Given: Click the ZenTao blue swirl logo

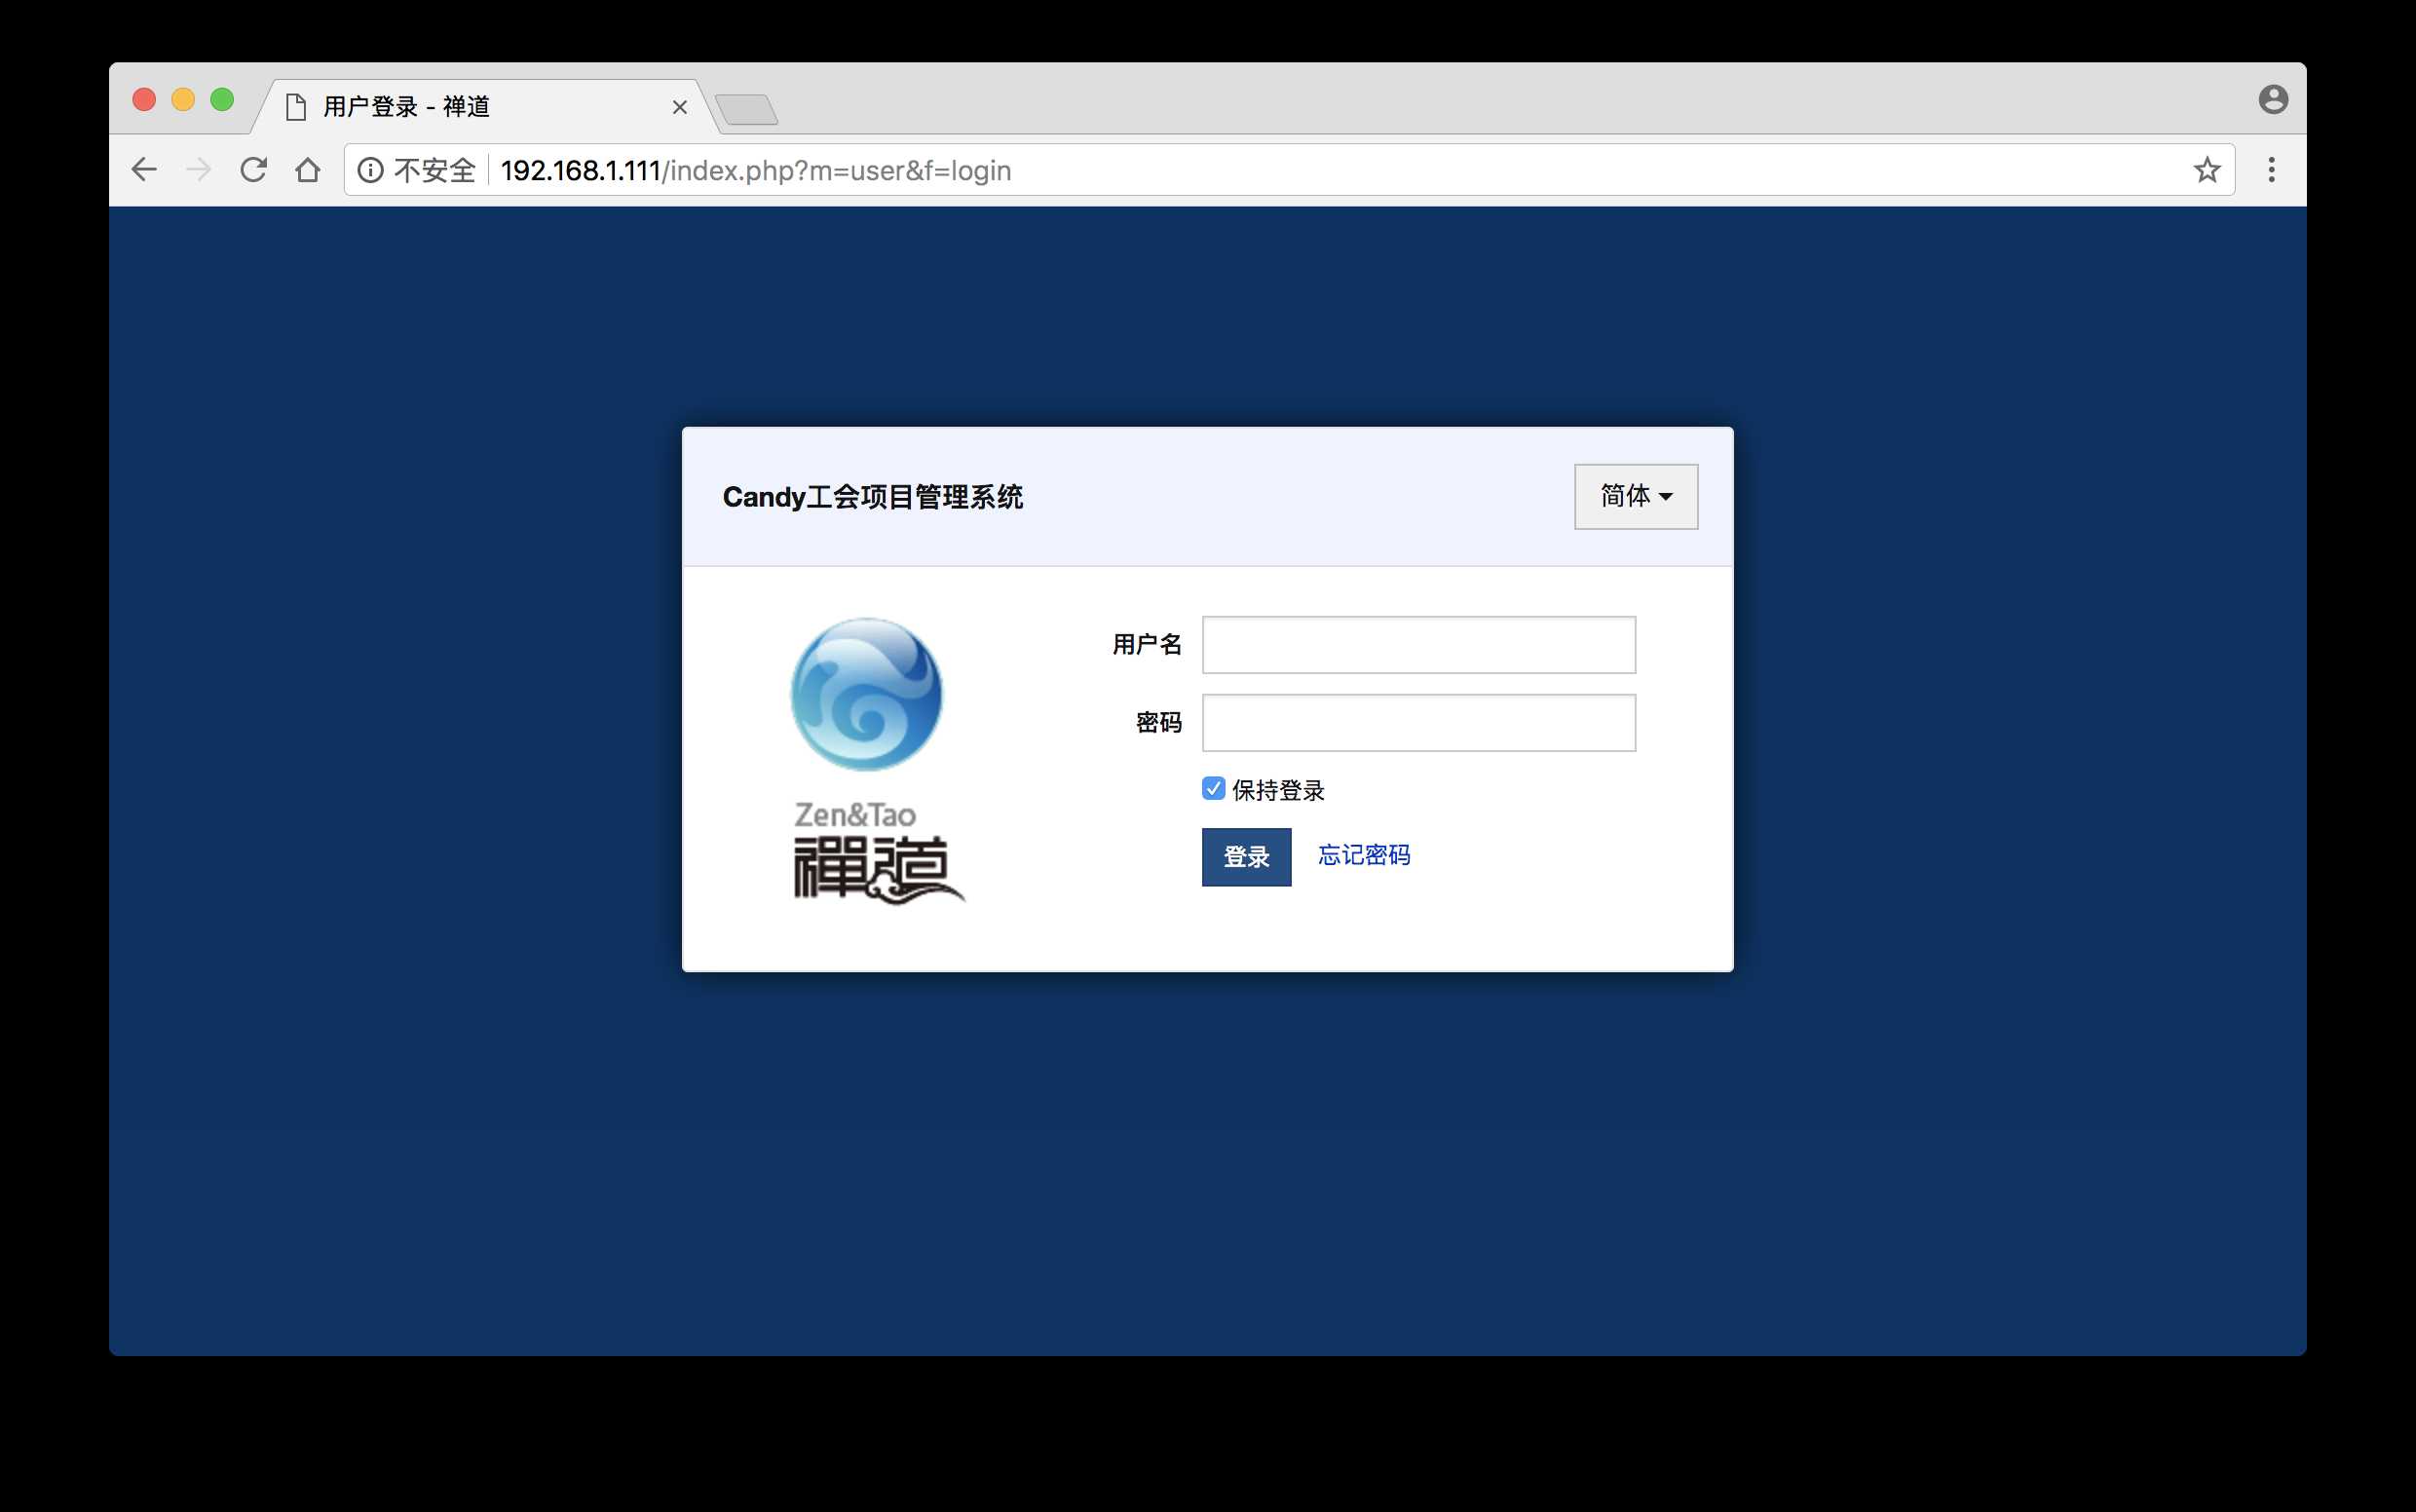Looking at the screenshot, I should 866,694.
